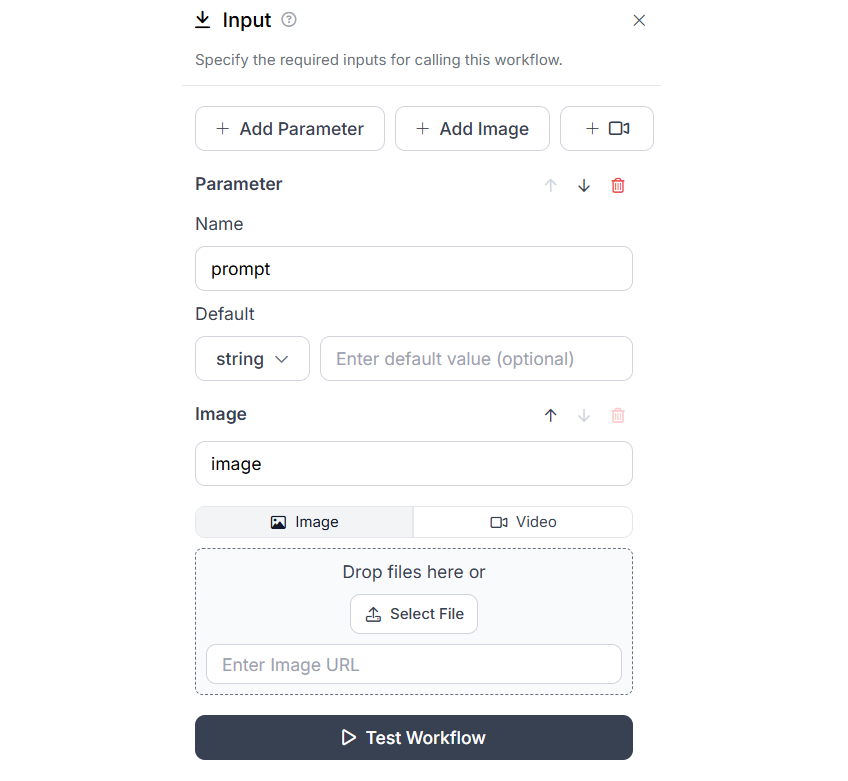Viewport: 848px width, 781px height.
Task: Click the Add Image button
Action: (472, 128)
